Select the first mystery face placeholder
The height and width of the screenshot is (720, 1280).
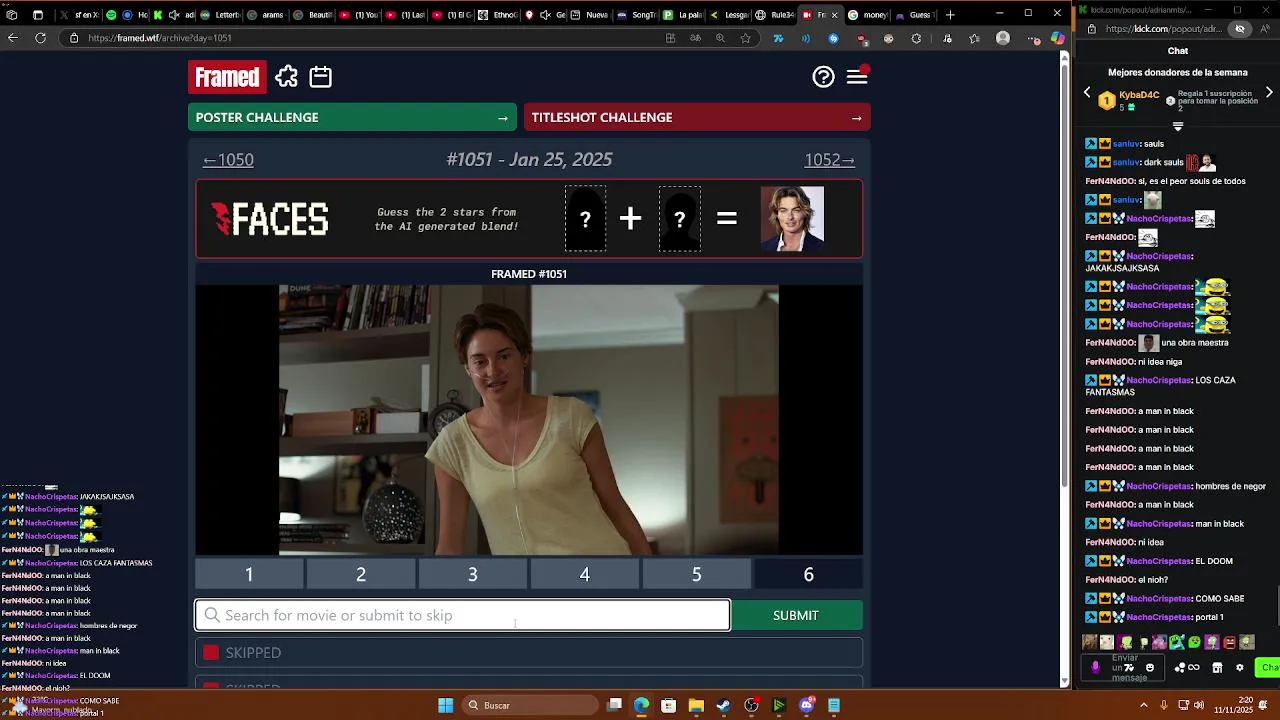pos(585,219)
